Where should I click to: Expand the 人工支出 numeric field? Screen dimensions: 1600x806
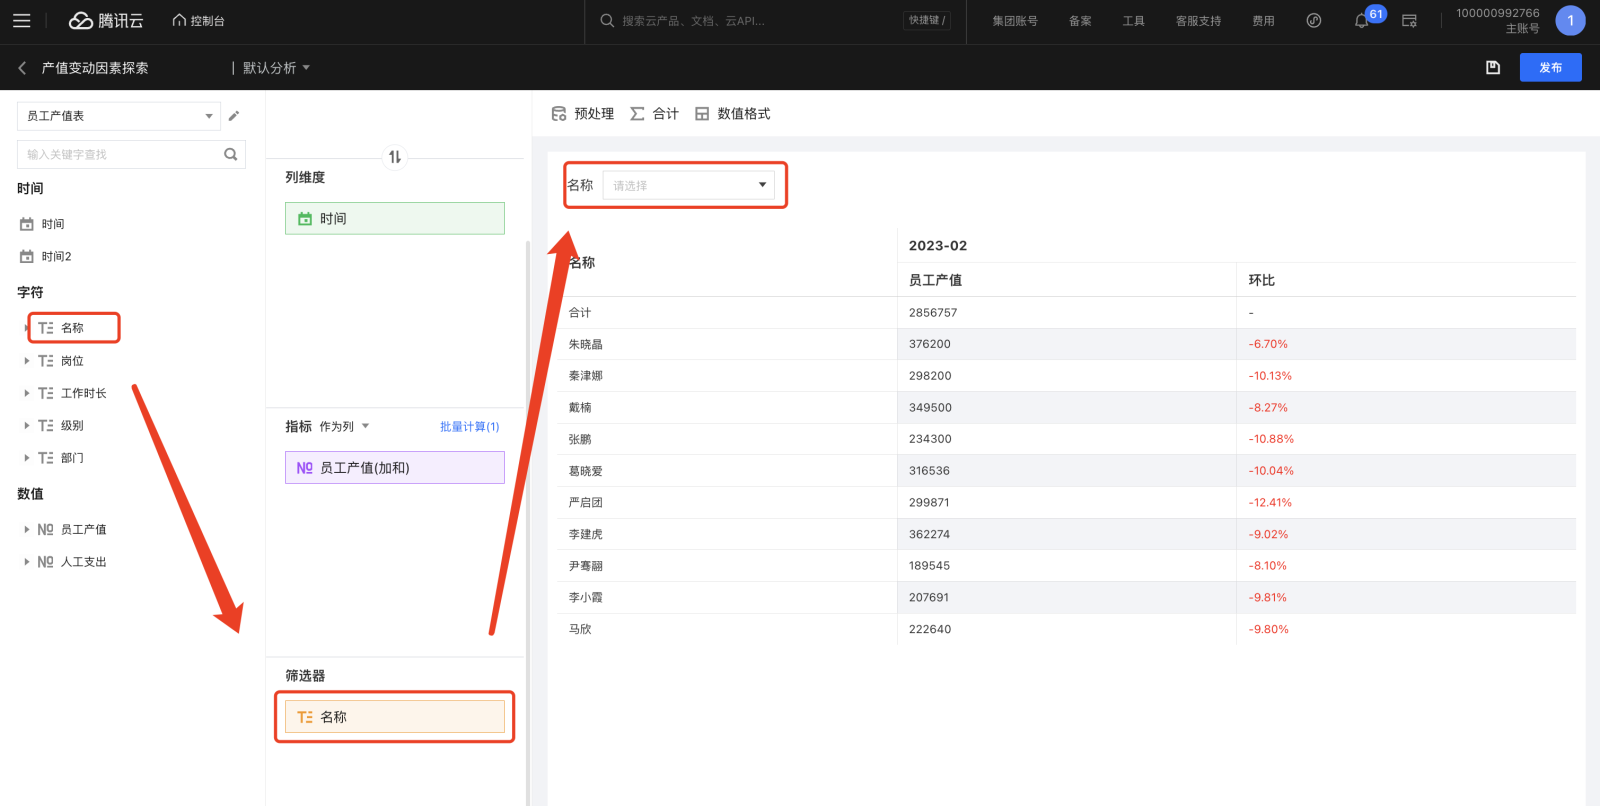[x=27, y=562]
